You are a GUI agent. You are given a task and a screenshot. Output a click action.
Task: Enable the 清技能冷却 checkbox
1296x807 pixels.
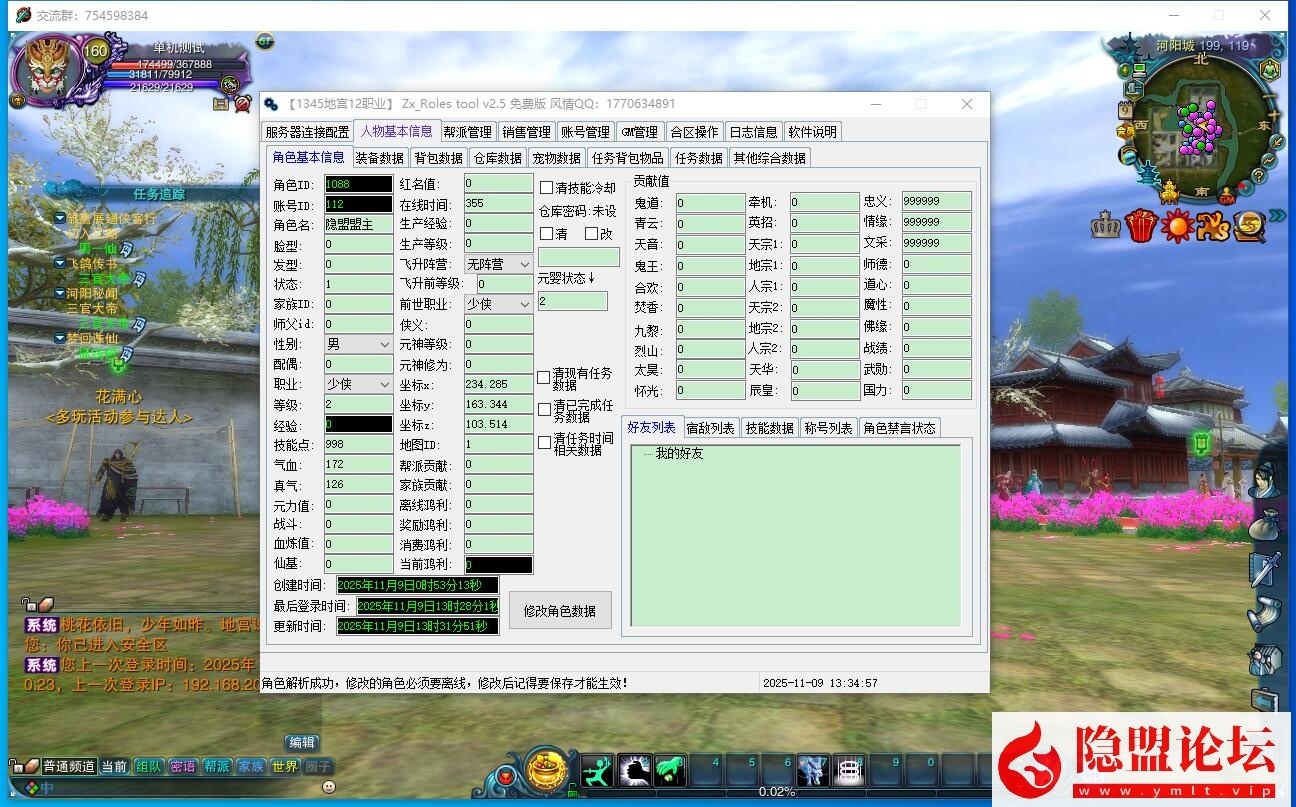(546, 188)
